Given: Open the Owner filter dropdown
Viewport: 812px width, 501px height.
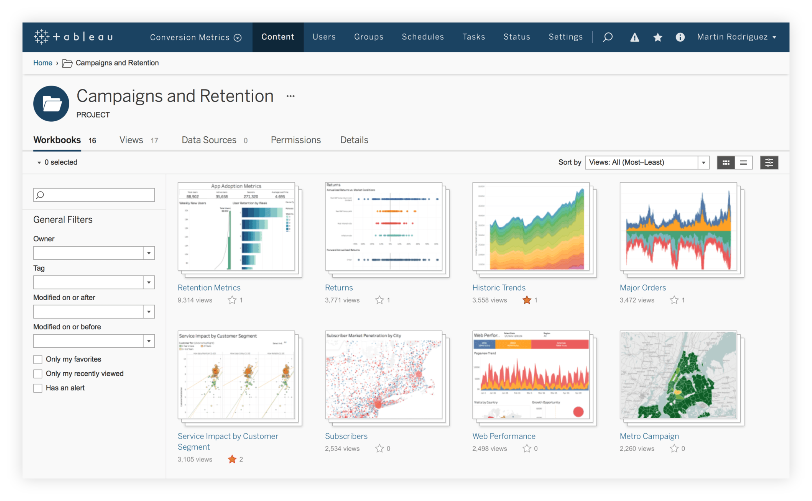Looking at the screenshot, I should [149, 254].
